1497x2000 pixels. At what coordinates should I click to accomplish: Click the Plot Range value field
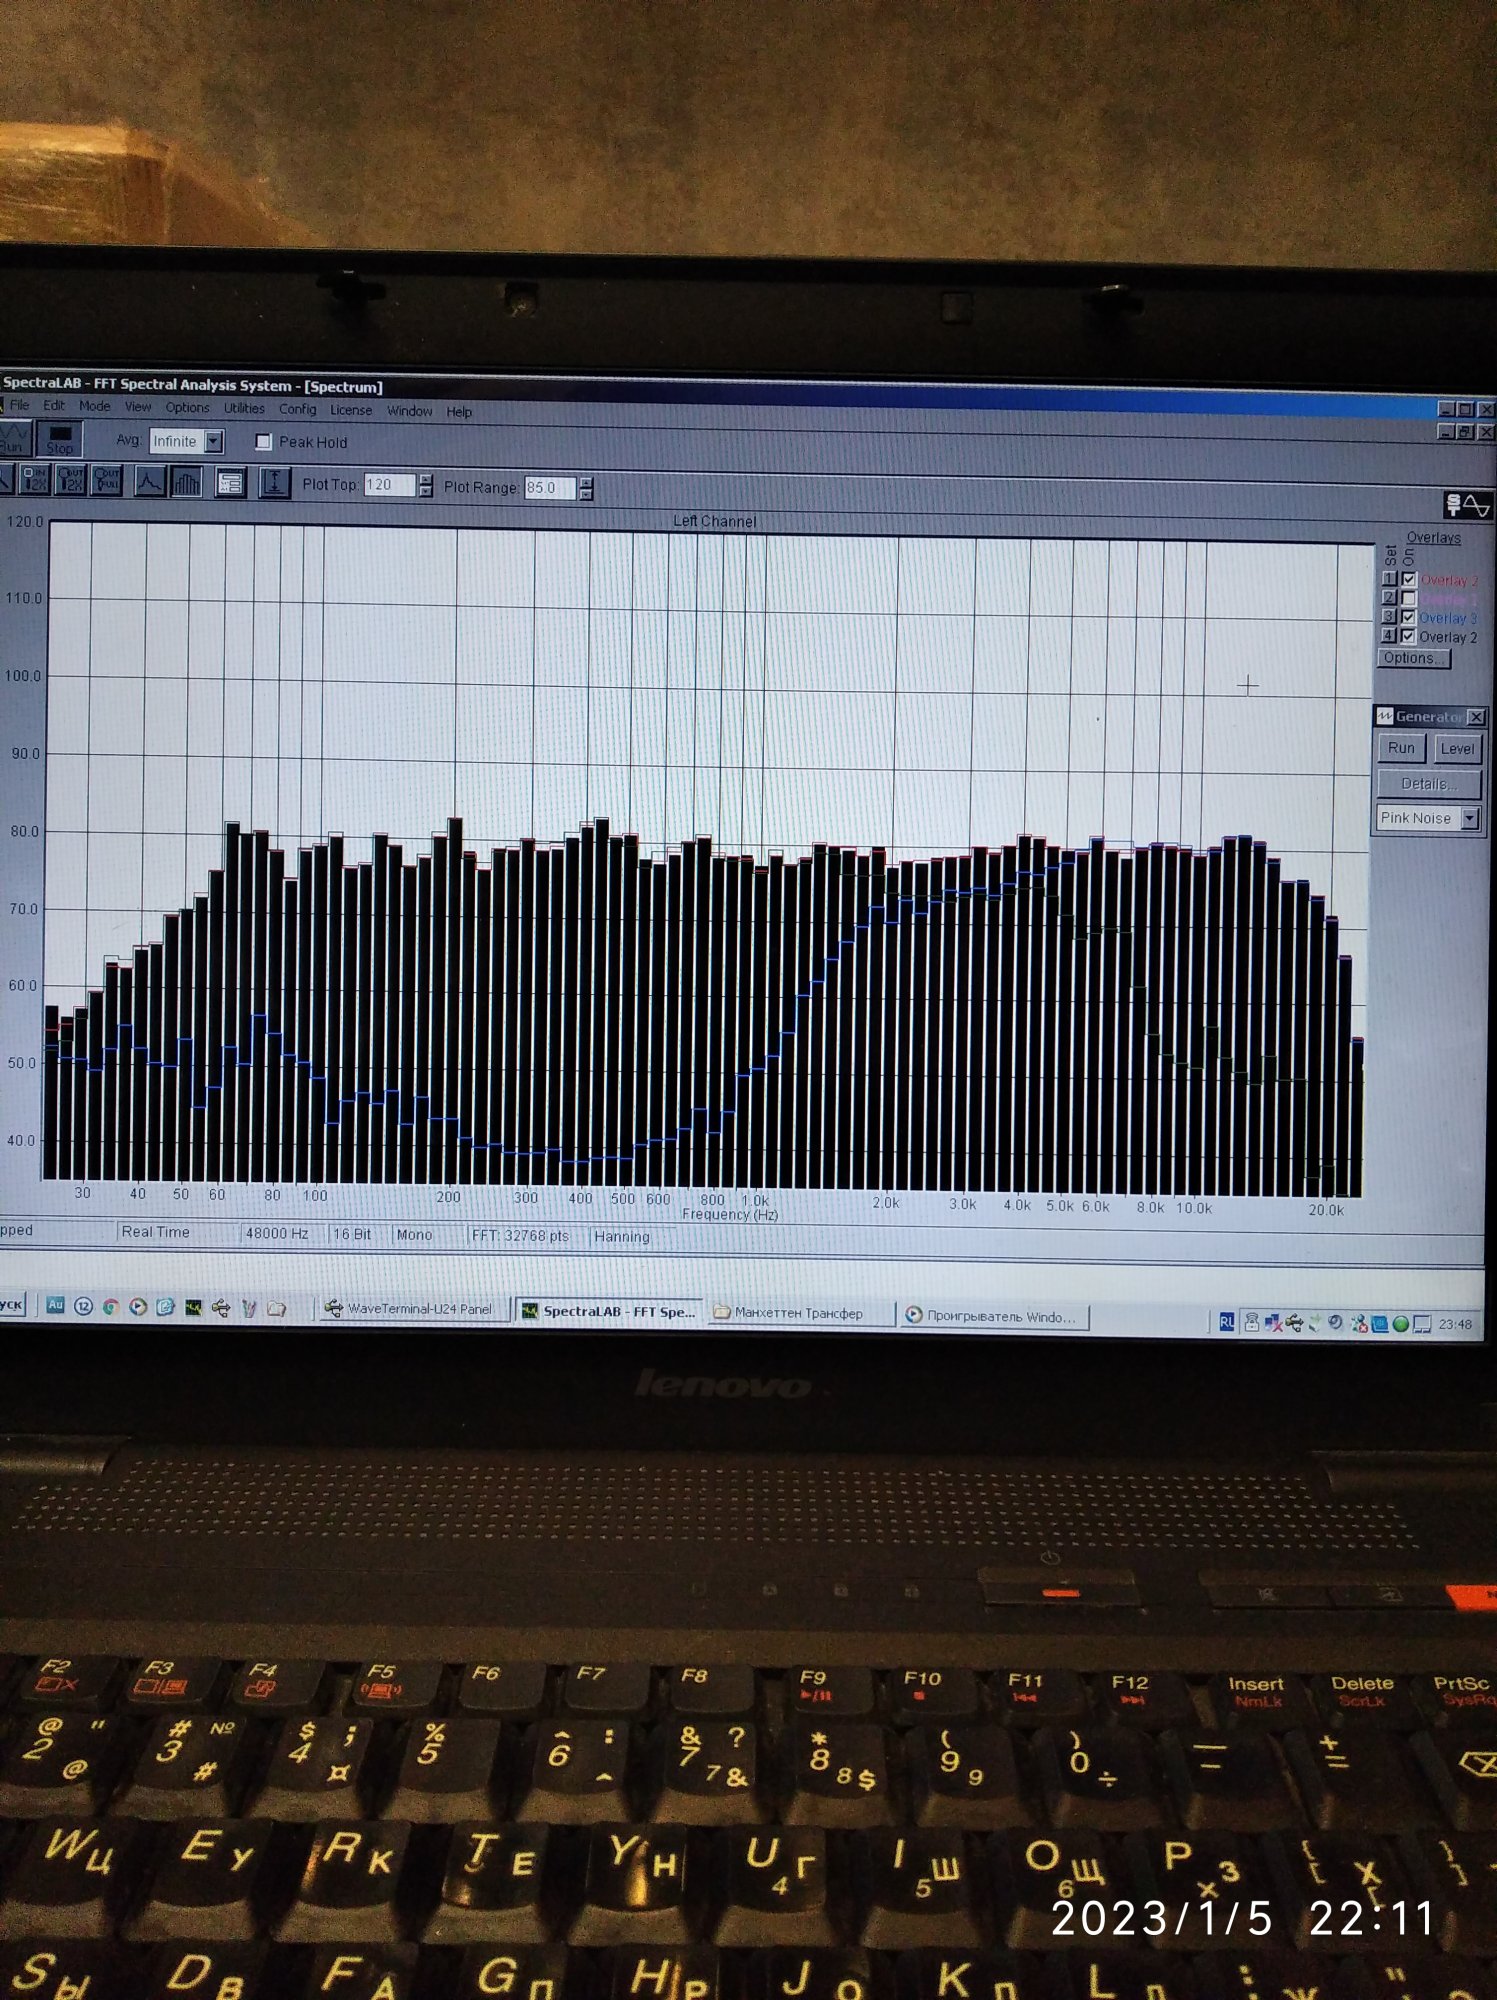pos(551,488)
